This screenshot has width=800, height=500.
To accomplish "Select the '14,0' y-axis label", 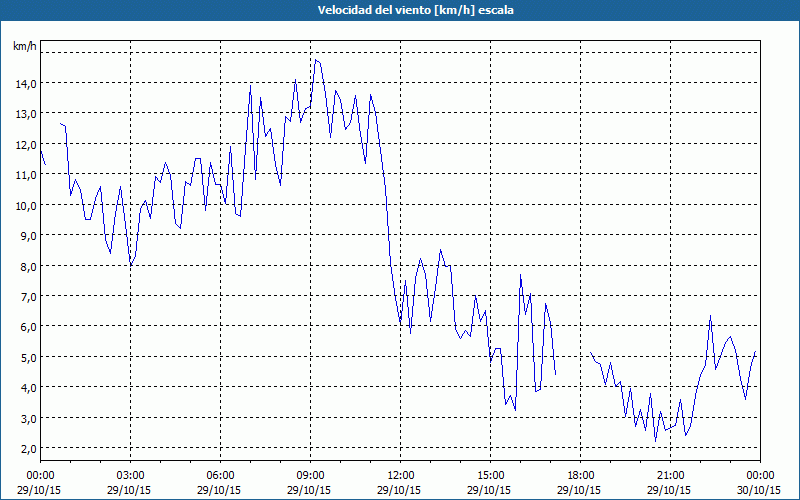I will coord(25,83).
